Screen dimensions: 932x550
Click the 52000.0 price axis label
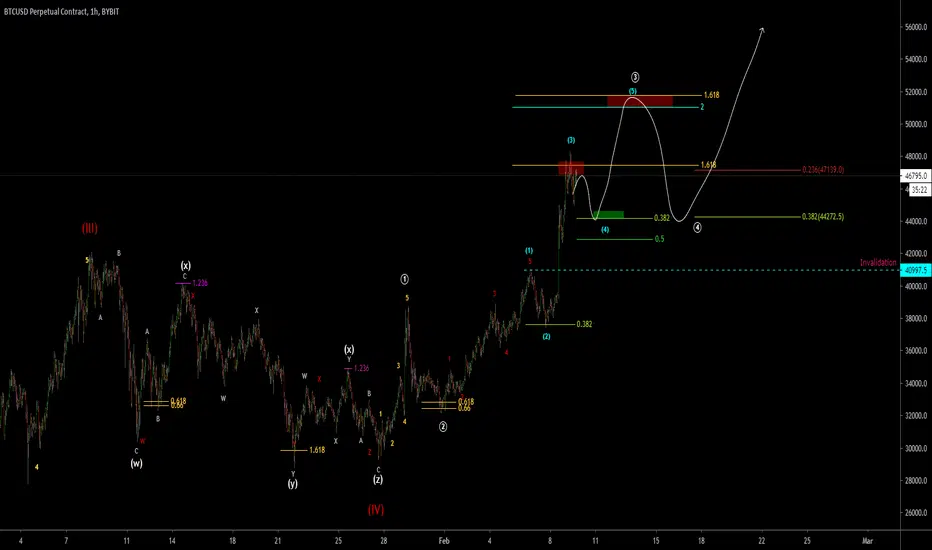click(x=916, y=92)
